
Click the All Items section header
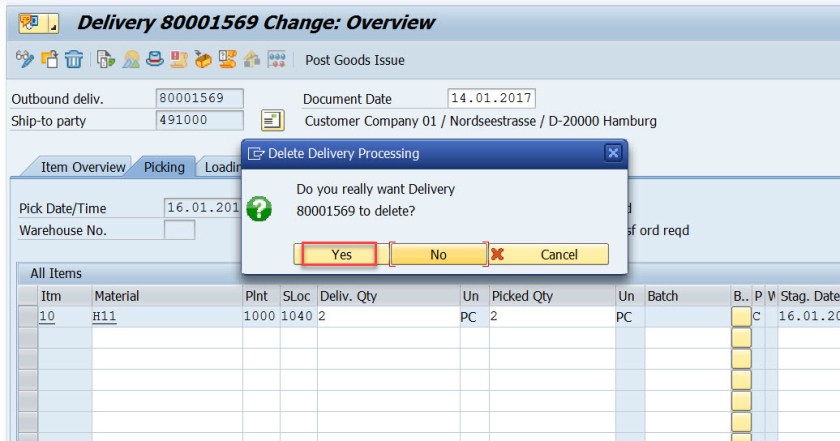point(56,273)
